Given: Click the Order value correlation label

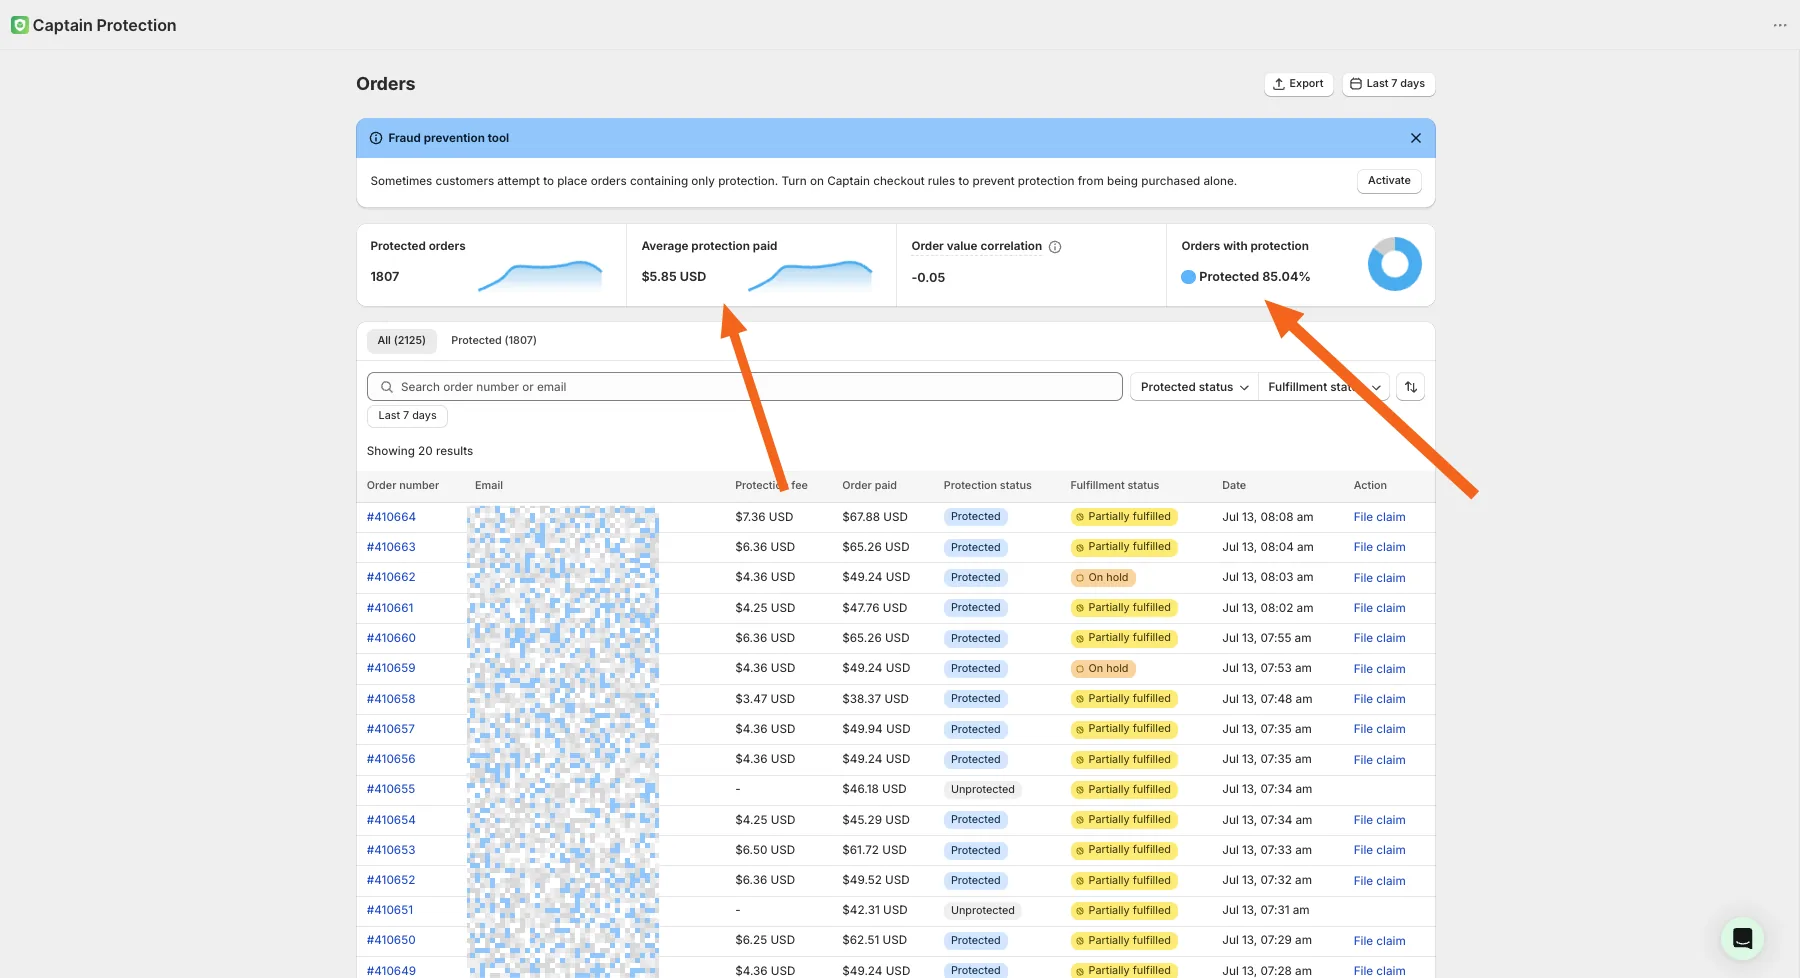Looking at the screenshot, I should tap(976, 246).
